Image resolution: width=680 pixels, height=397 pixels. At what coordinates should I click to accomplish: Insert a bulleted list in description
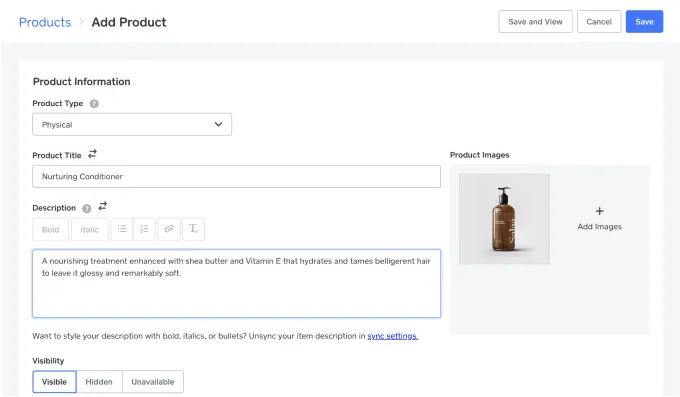122,229
